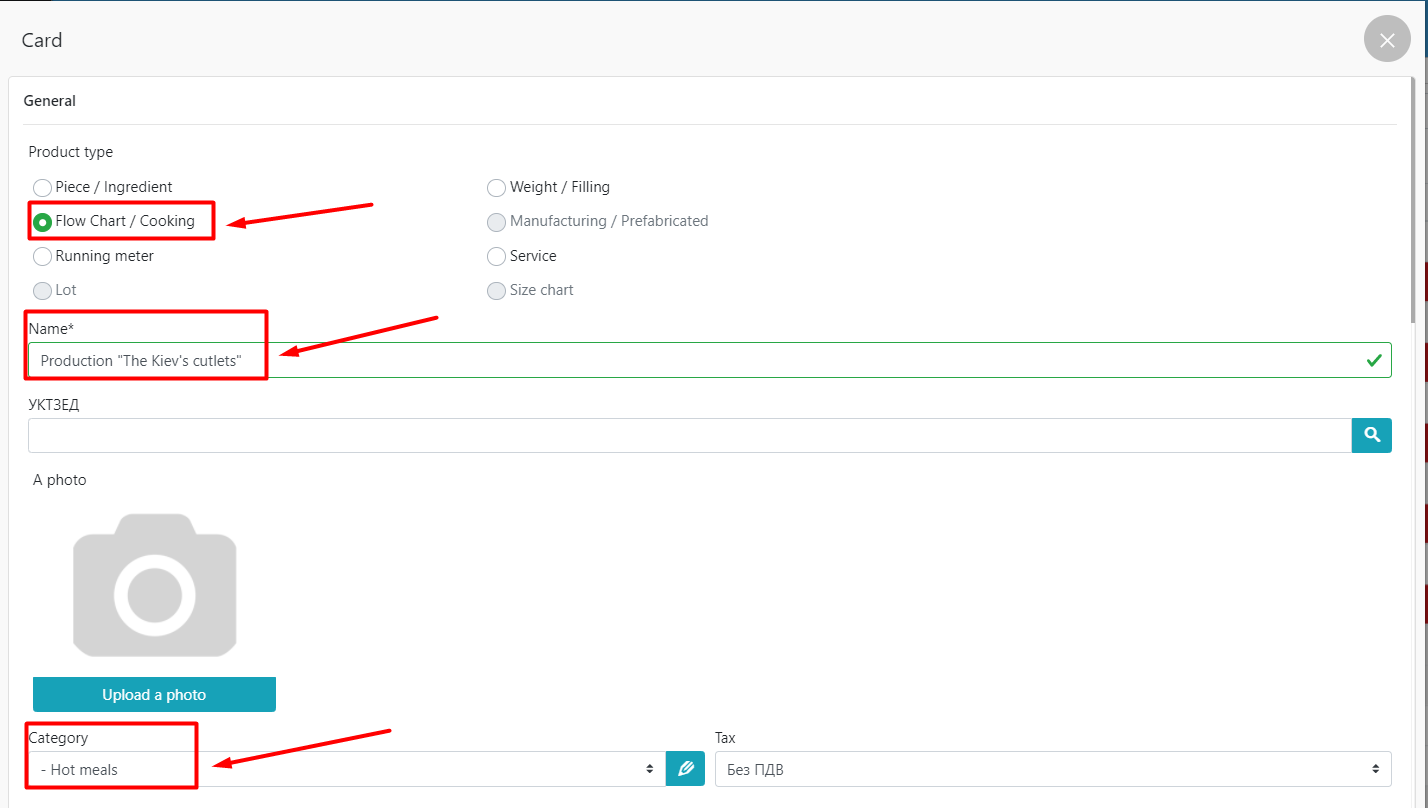The width and height of the screenshot is (1428, 808).
Task: Pick the Service product type
Action: [496, 257]
